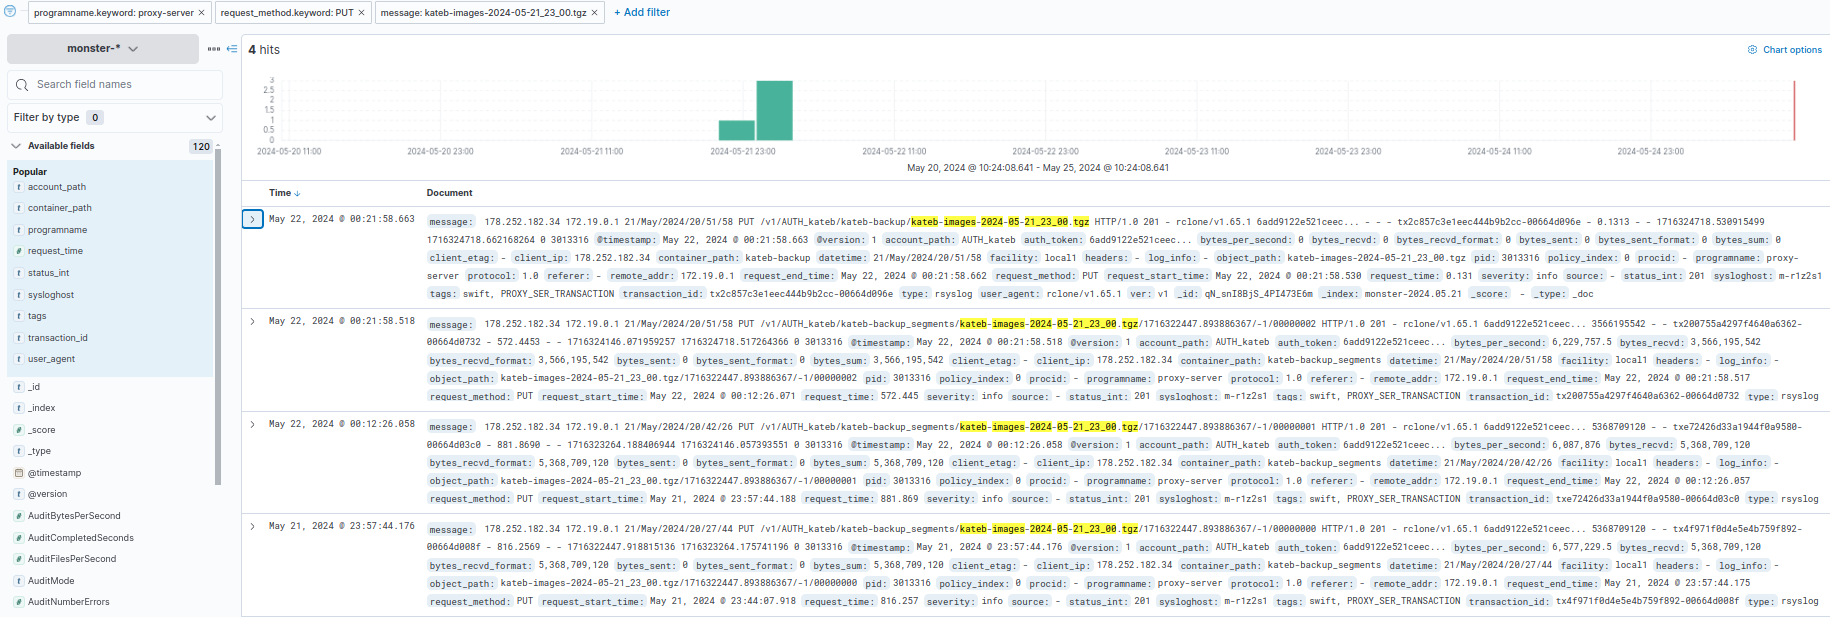Click the Filter by type count badge 0

95,117
